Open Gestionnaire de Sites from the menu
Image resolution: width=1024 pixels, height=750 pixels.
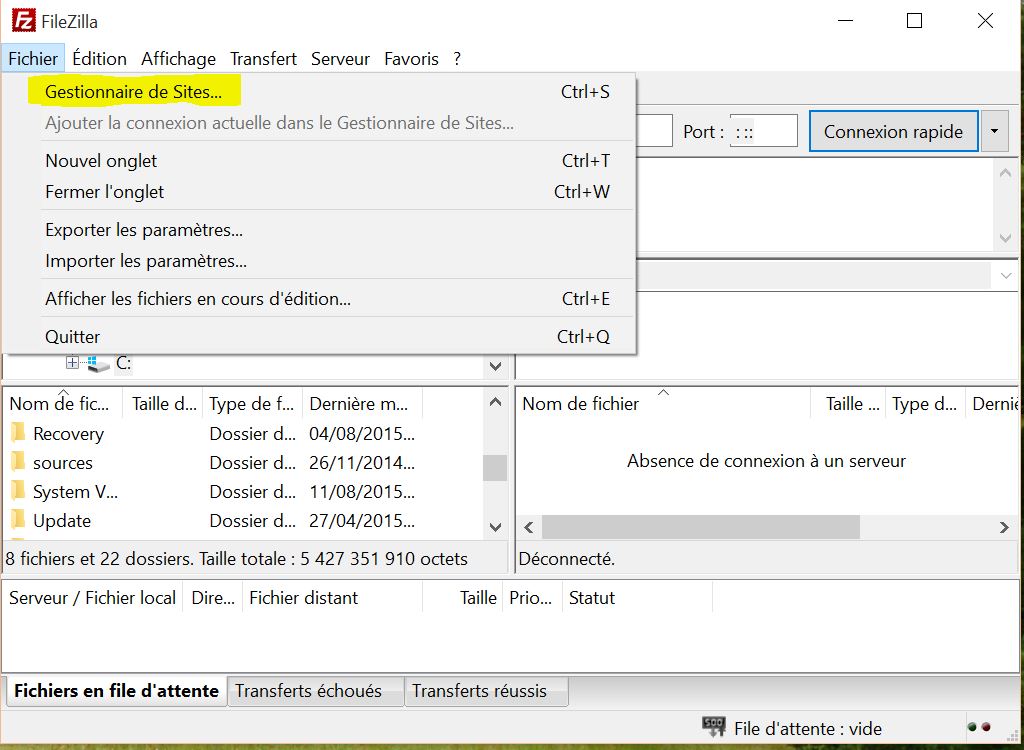tap(133, 92)
